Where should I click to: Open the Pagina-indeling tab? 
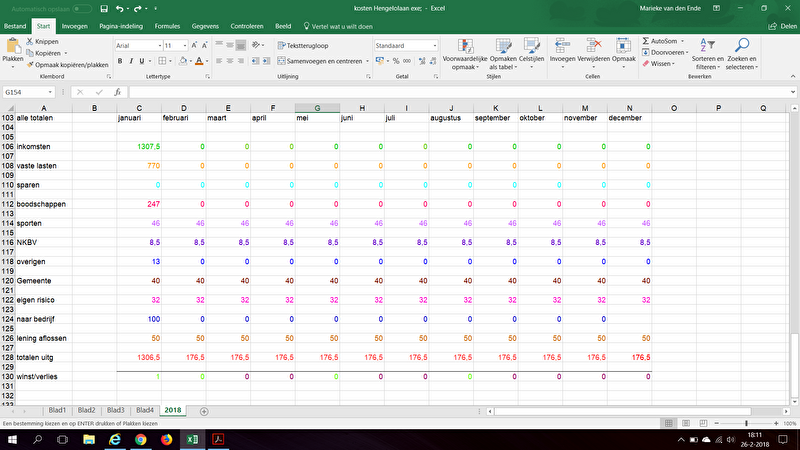pyautogui.click(x=121, y=26)
